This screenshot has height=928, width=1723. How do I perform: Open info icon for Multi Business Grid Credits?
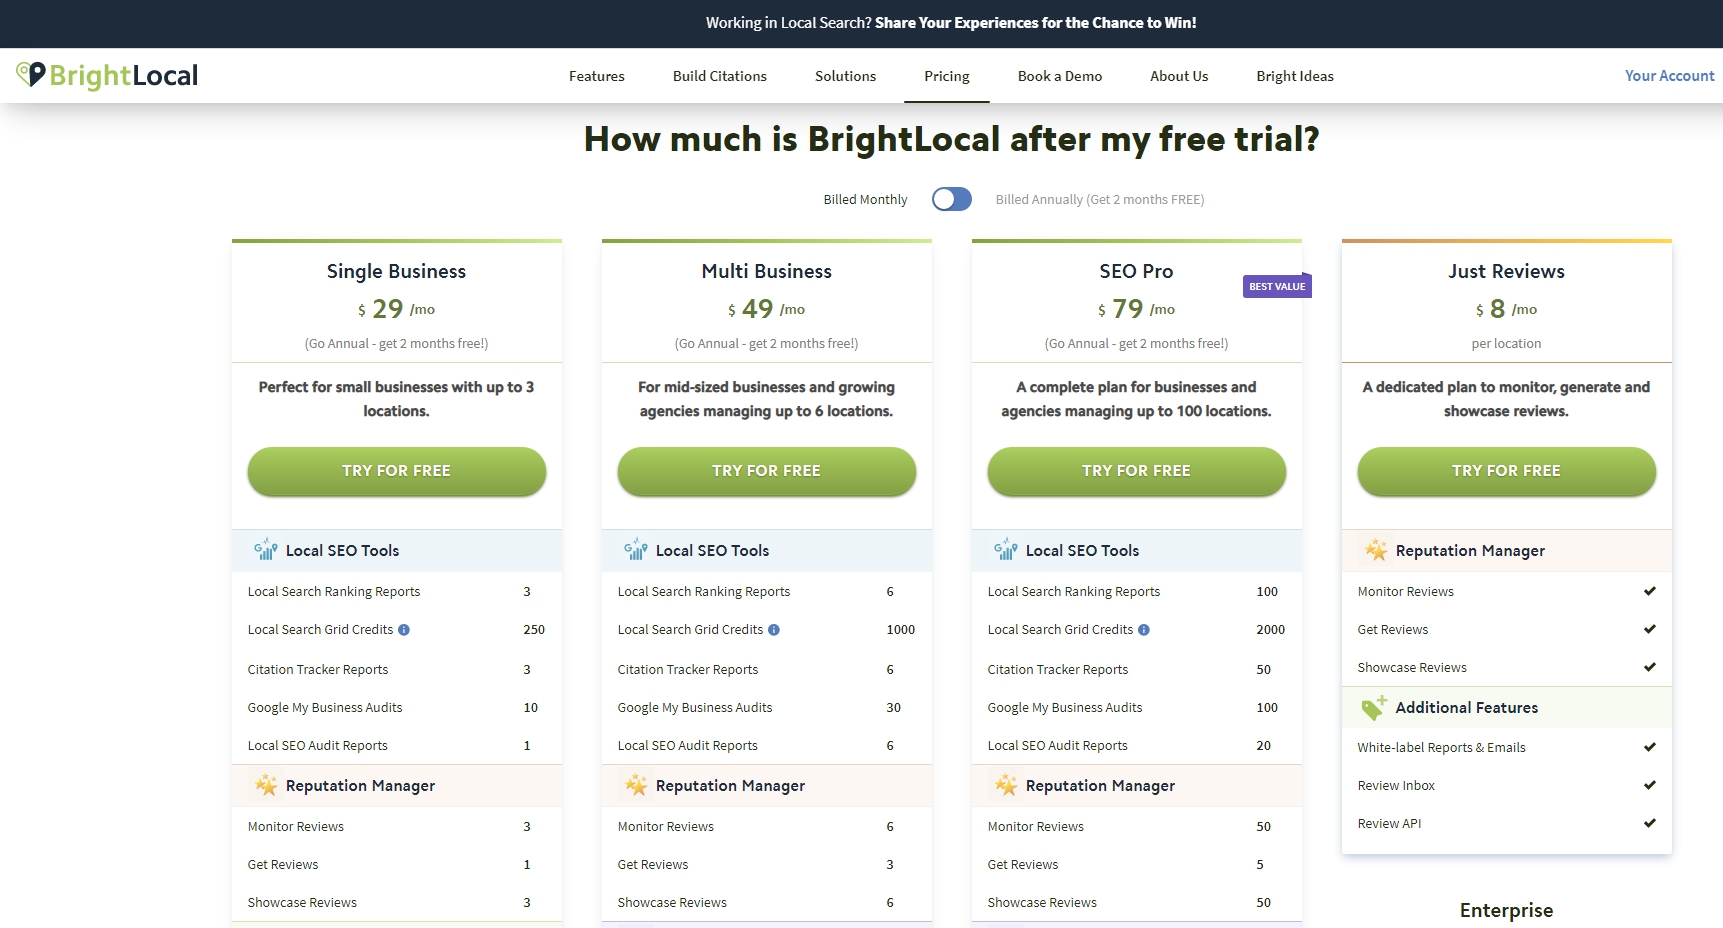[x=774, y=630]
